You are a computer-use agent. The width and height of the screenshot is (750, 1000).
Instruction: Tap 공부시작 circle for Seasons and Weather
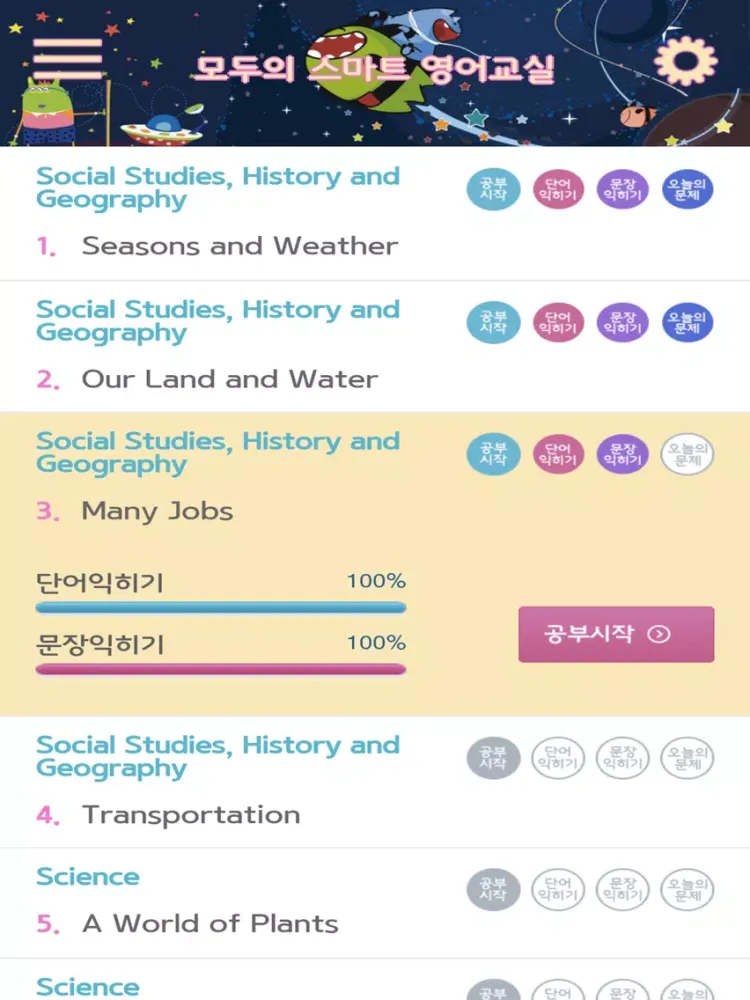493,190
